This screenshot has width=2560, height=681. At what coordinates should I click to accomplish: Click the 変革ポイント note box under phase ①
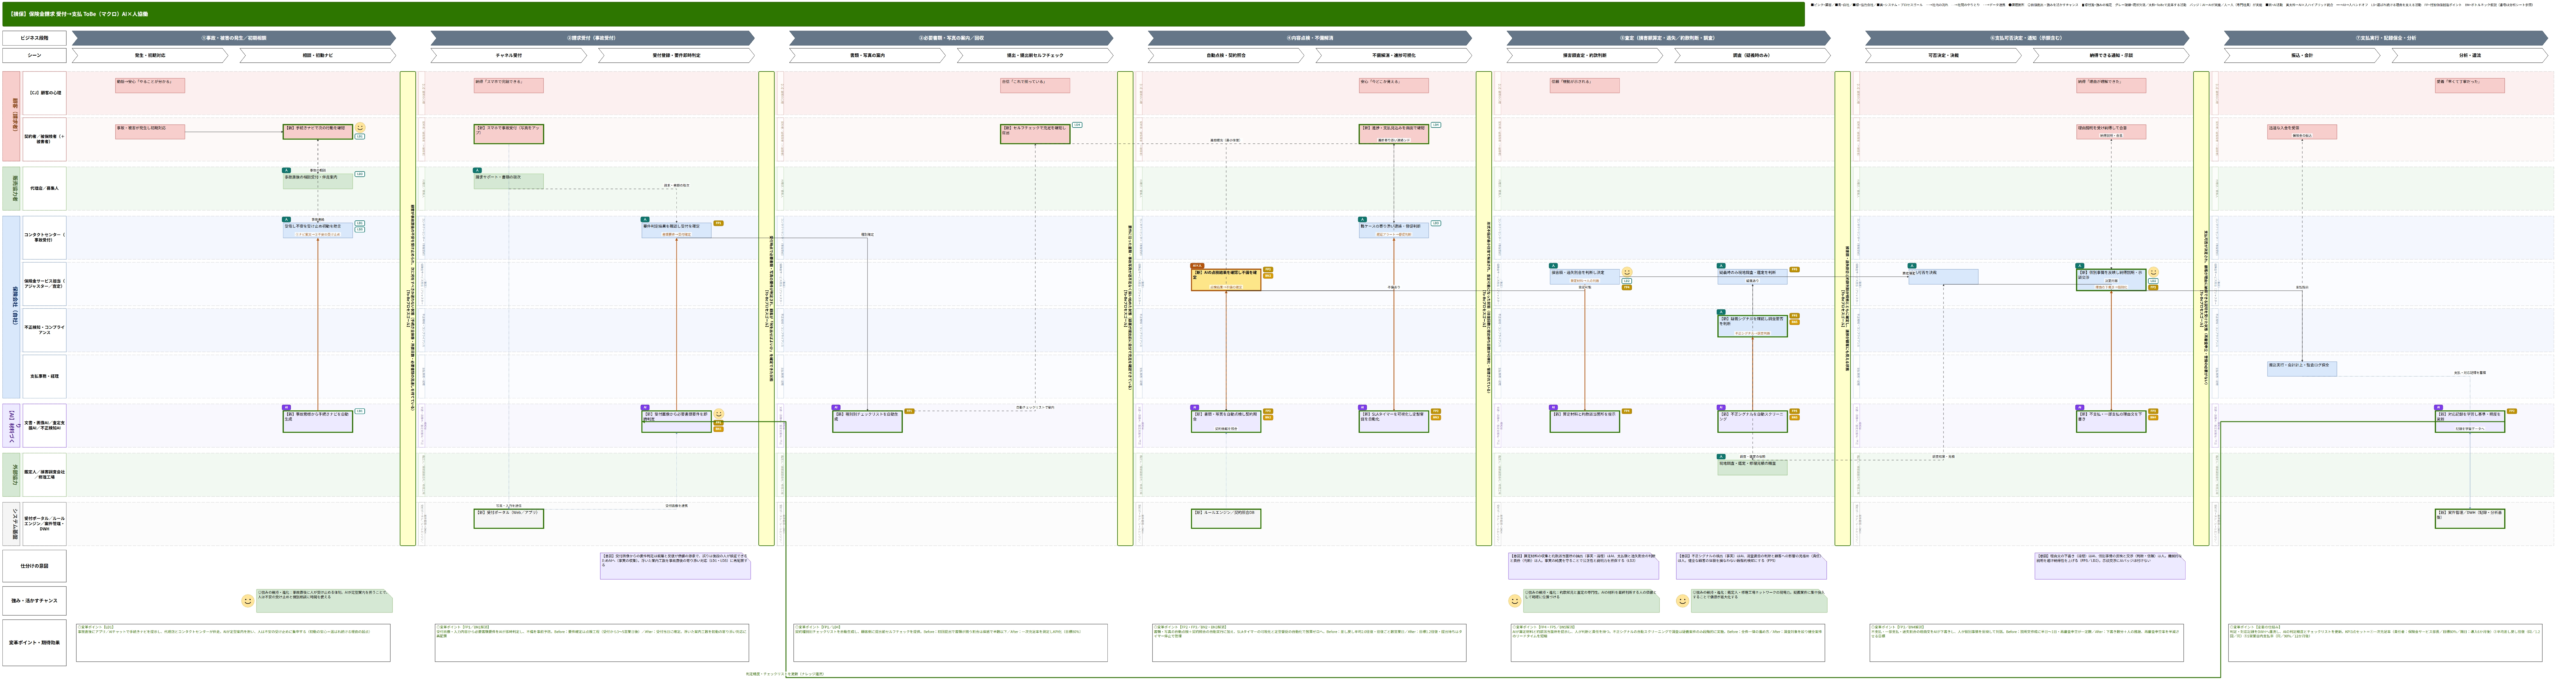[x=233, y=642]
